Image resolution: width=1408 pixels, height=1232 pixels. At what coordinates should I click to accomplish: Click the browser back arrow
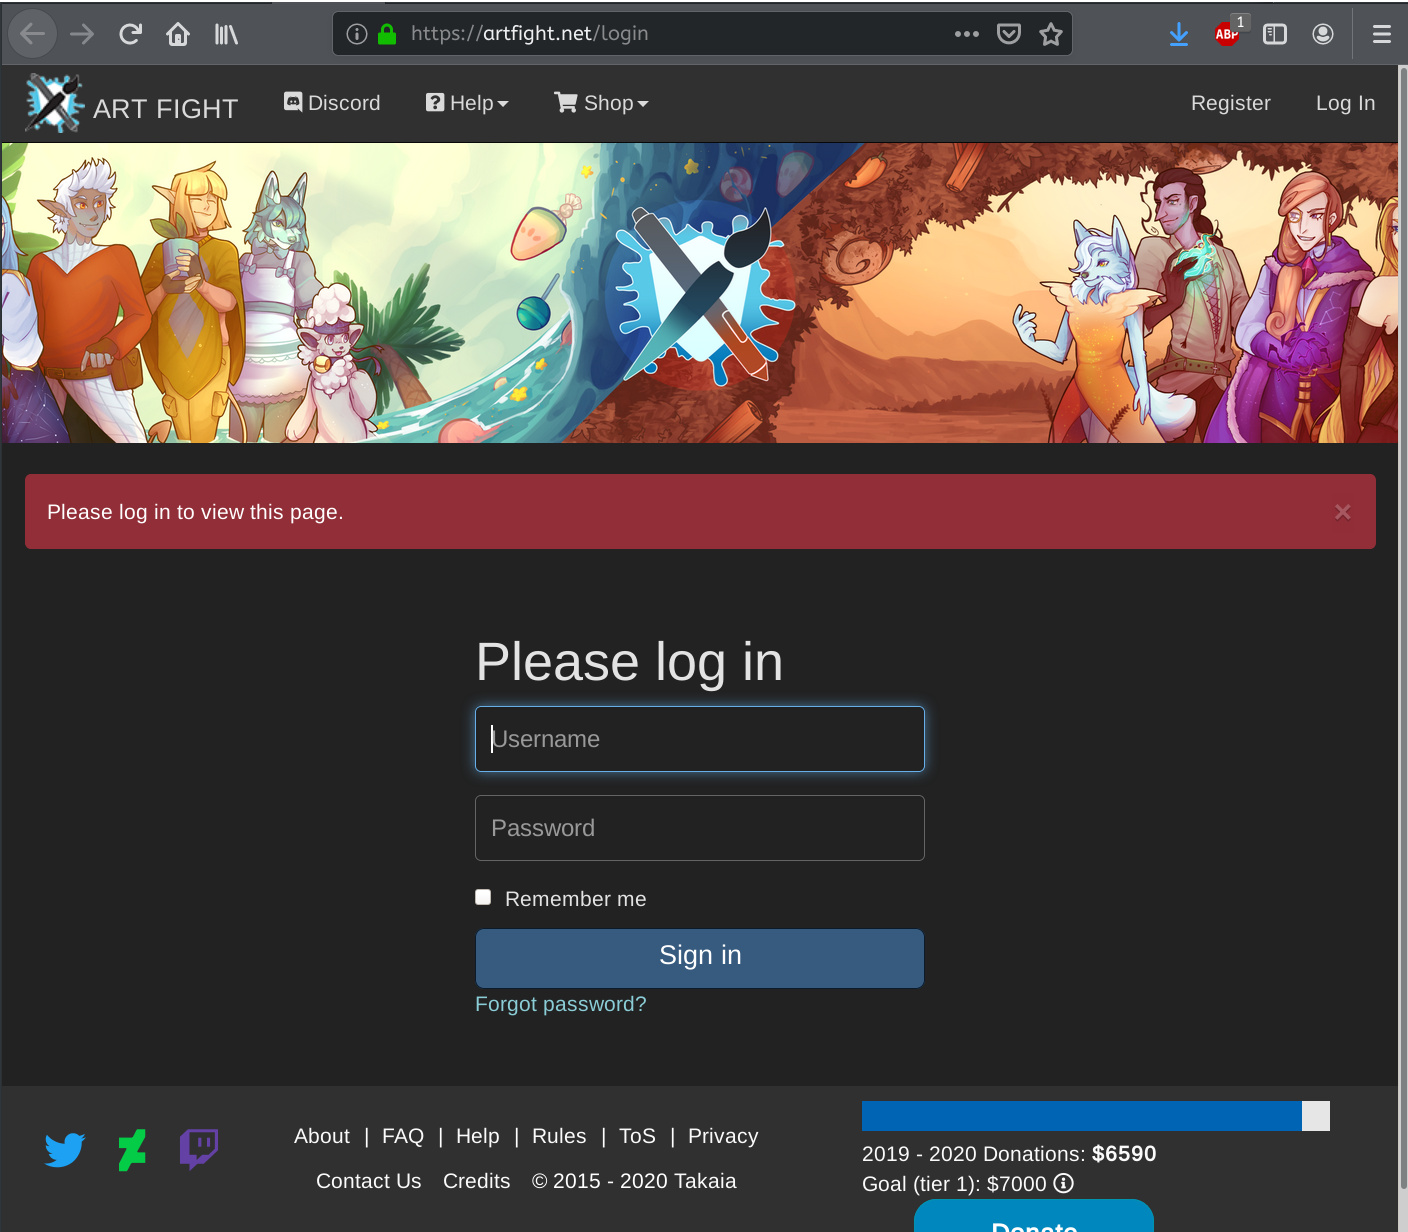(x=33, y=34)
